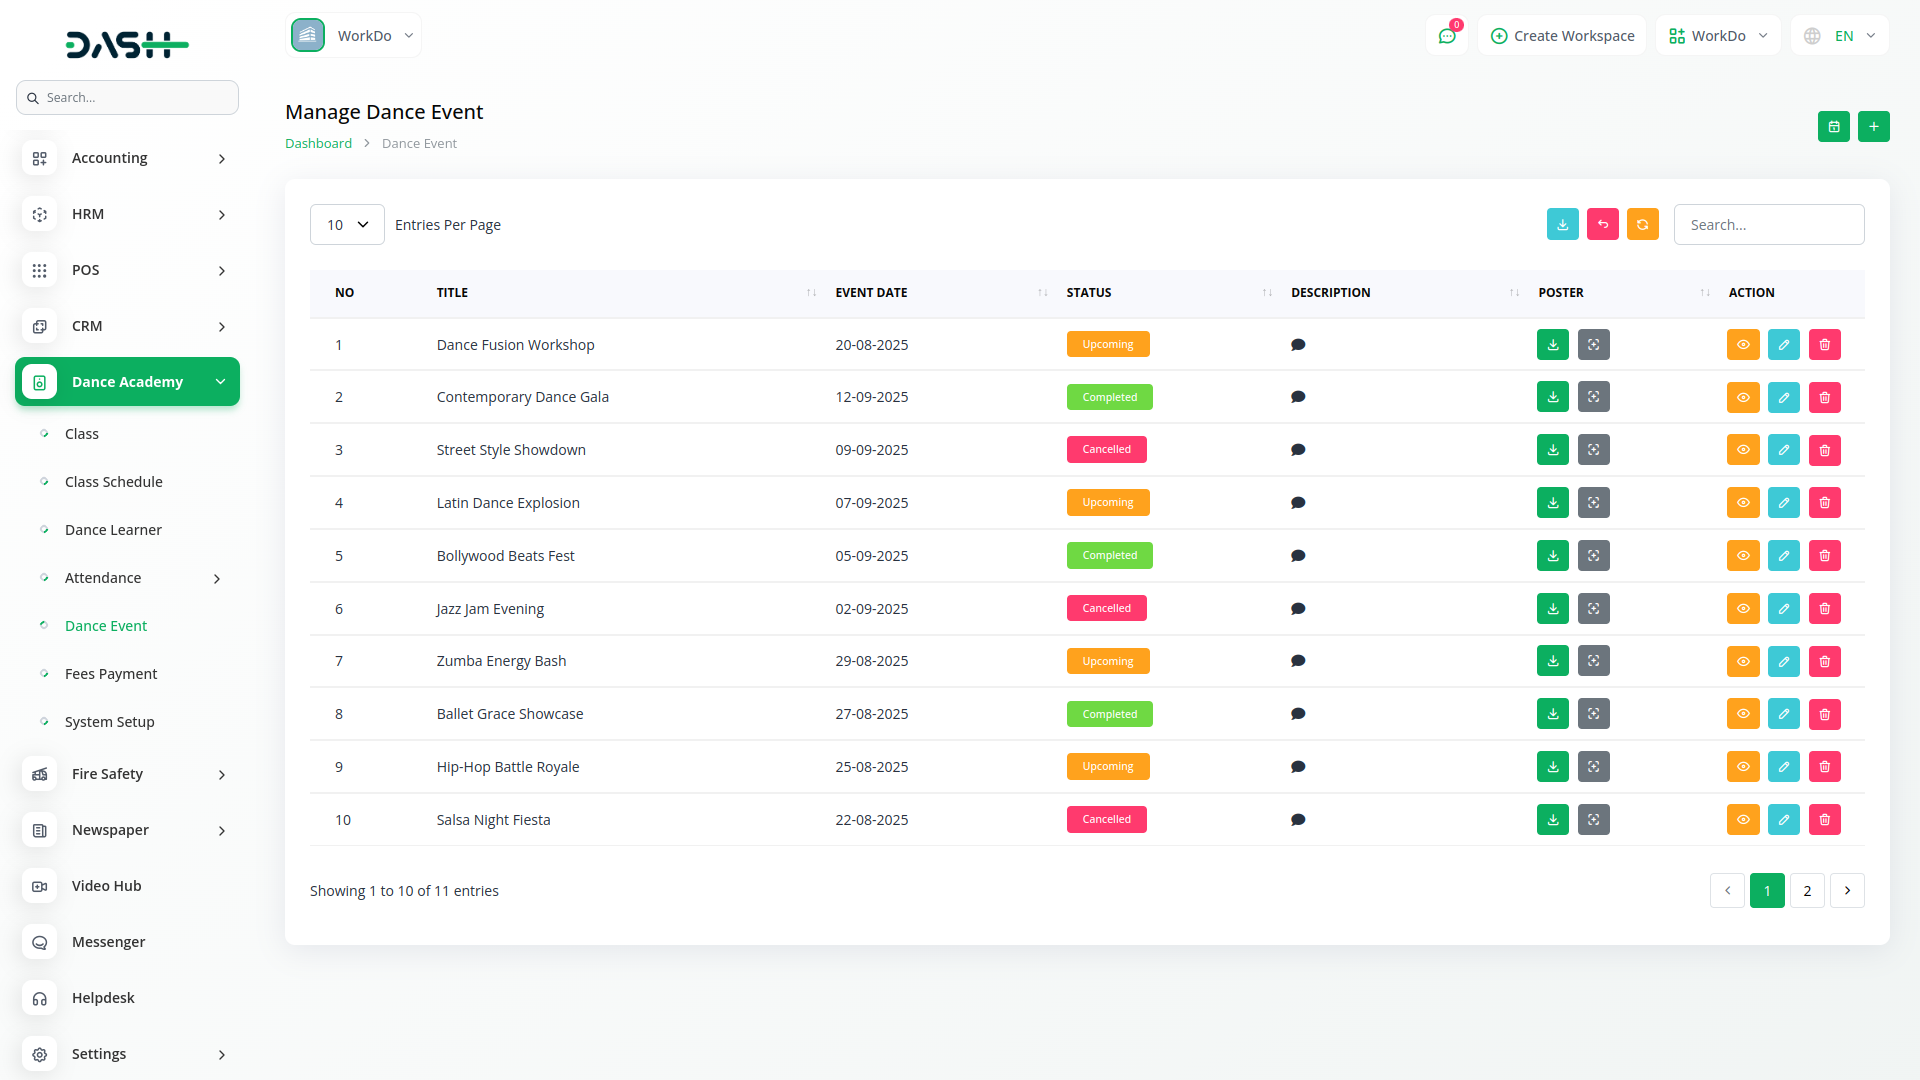Edit the Street Style Showdown event
Viewport: 1920px width, 1080px height.
[1783, 450]
